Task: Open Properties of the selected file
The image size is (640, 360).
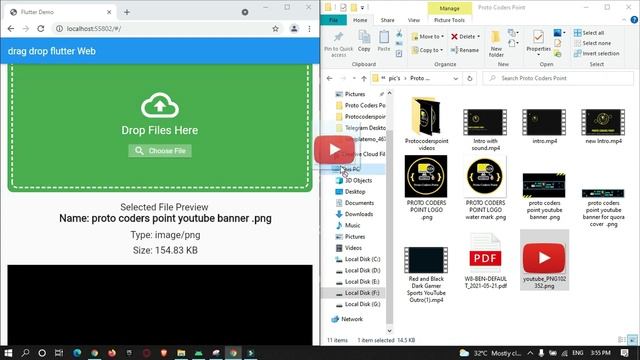Action: 538,43
